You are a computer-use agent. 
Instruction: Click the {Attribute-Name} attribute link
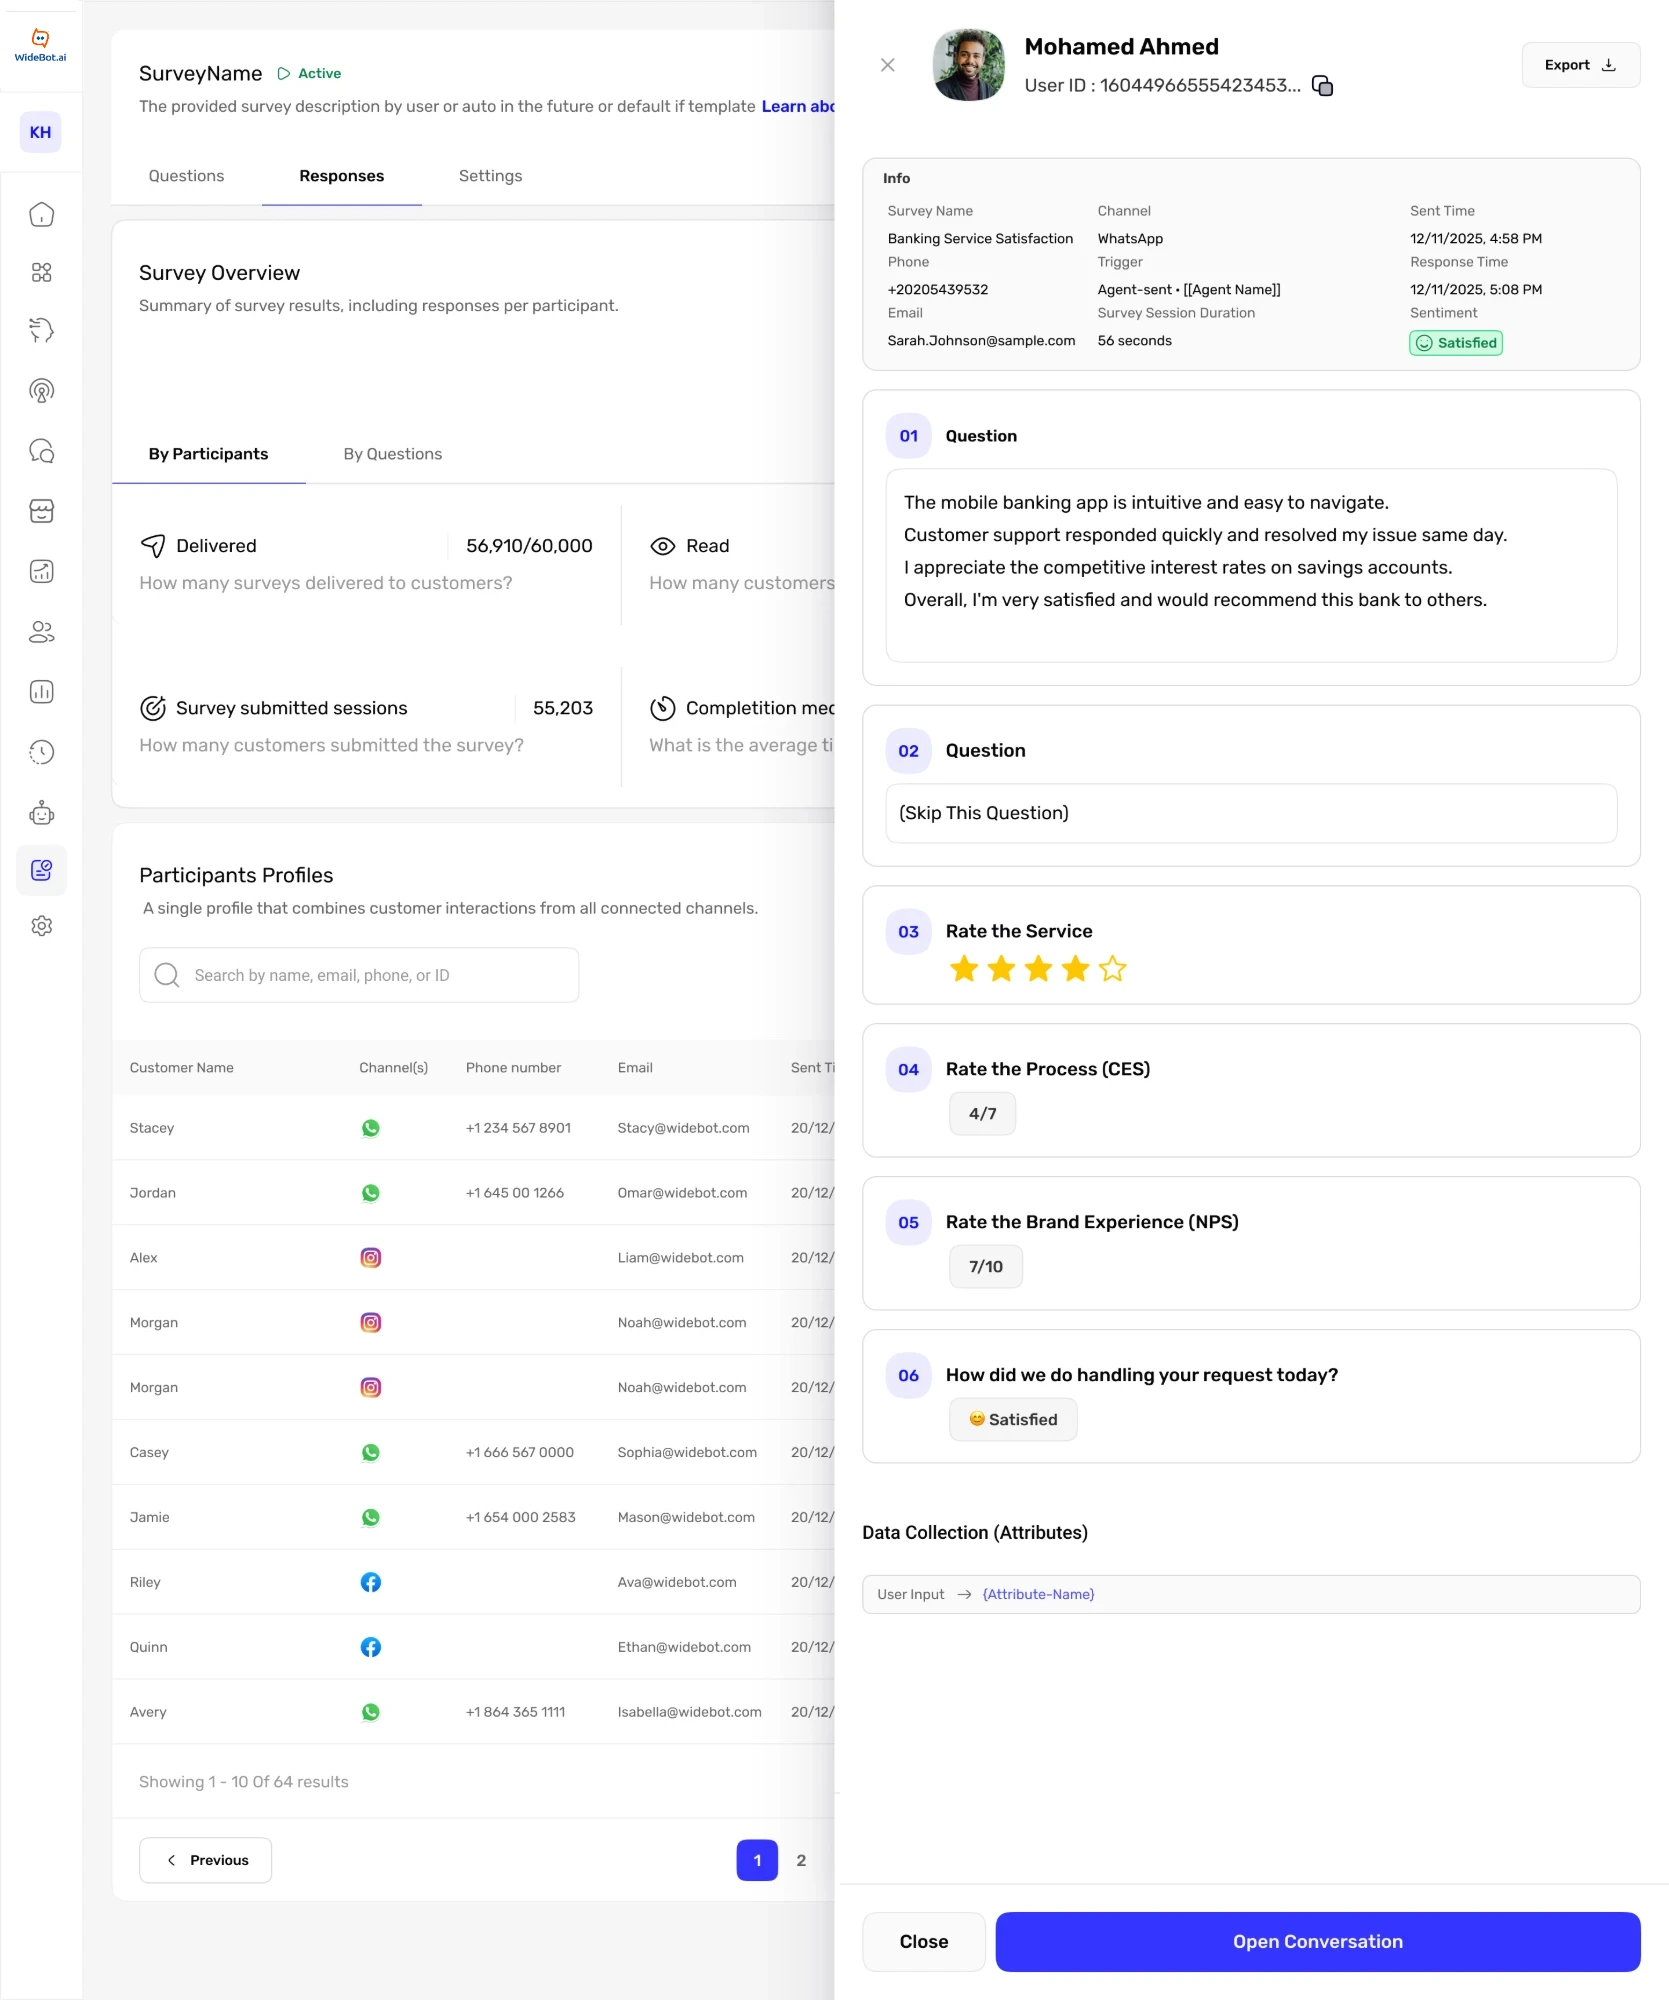click(1038, 1594)
